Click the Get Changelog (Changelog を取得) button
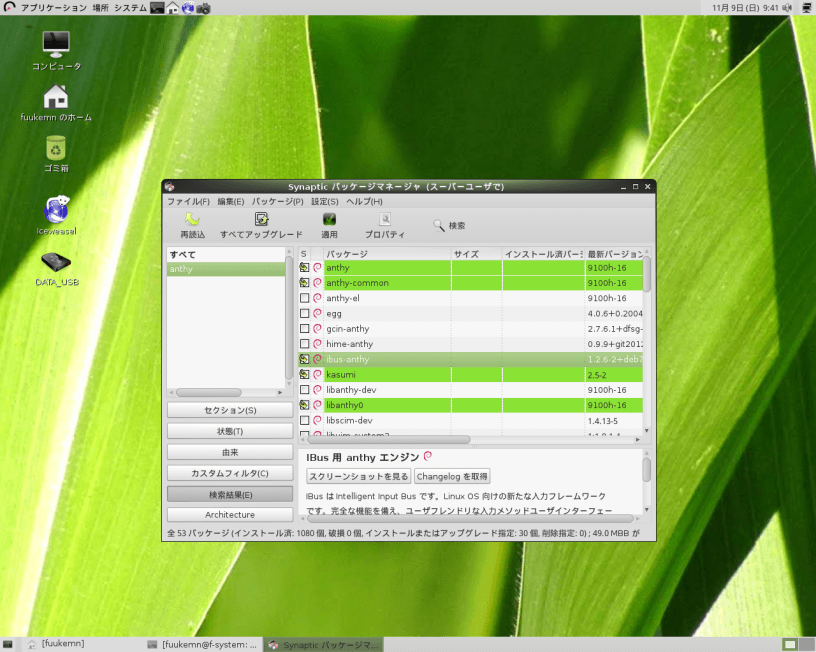Screen dimensions: 816x652 point(452,476)
